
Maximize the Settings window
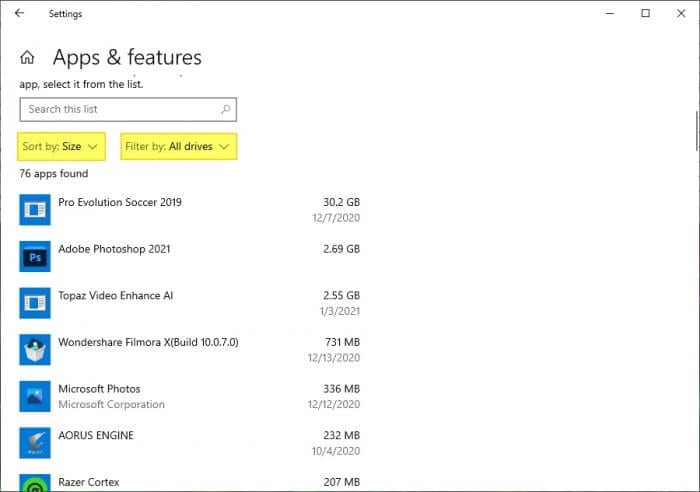click(645, 13)
